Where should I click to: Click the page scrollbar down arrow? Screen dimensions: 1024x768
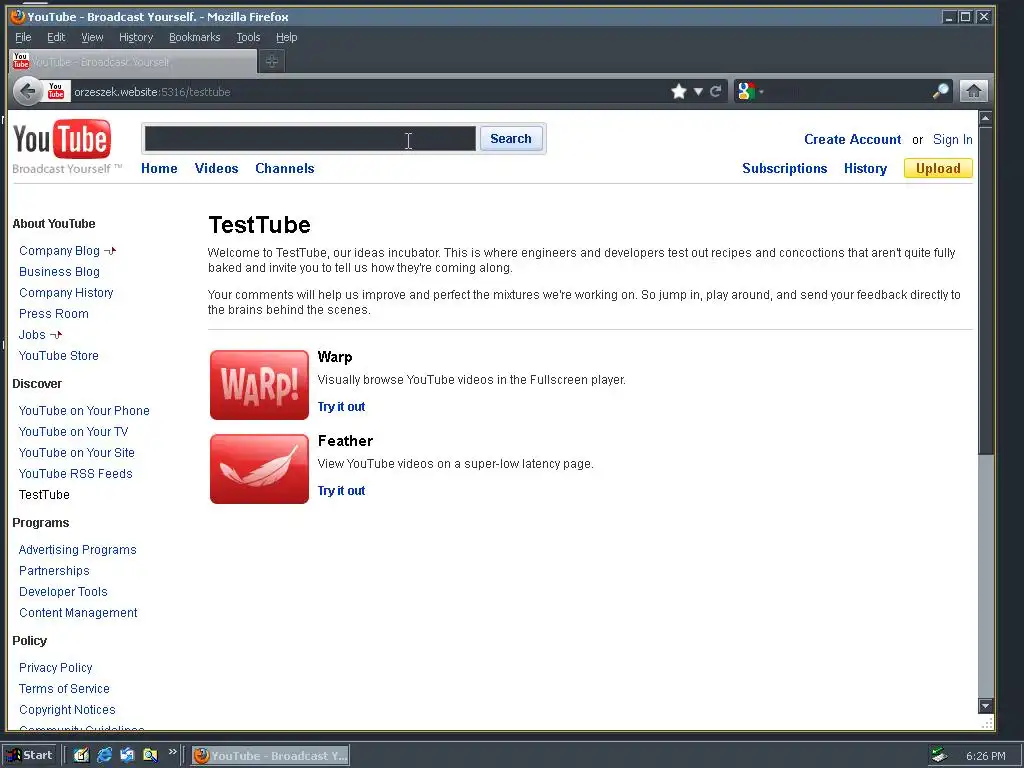click(985, 705)
